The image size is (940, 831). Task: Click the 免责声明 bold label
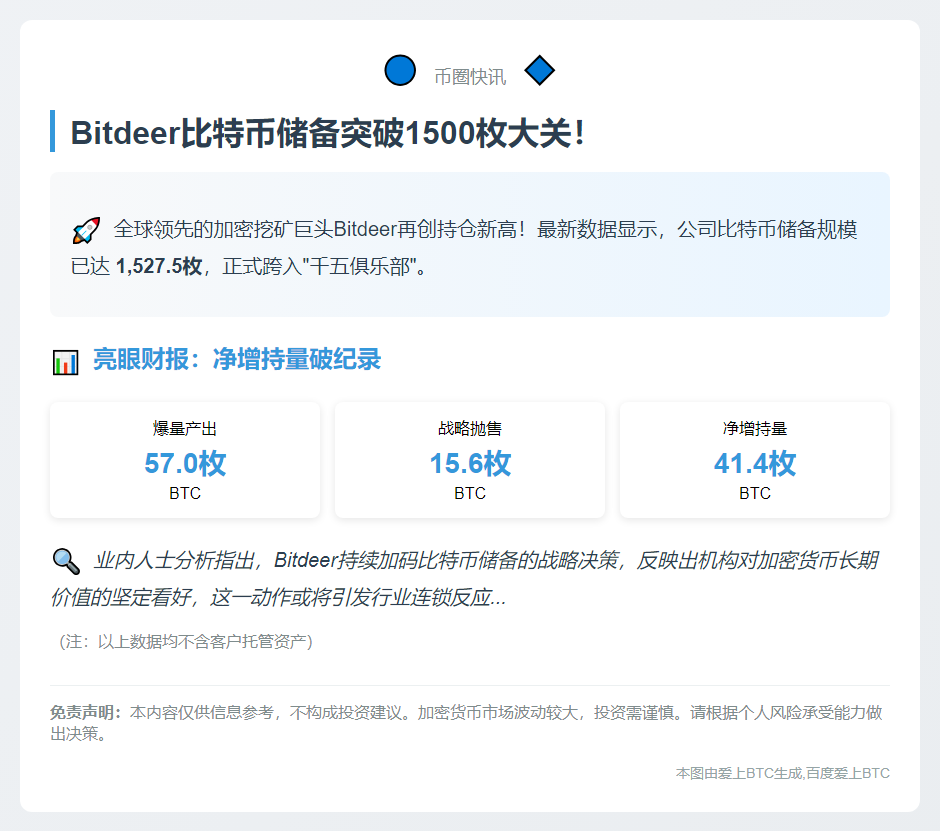tap(86, 712)
